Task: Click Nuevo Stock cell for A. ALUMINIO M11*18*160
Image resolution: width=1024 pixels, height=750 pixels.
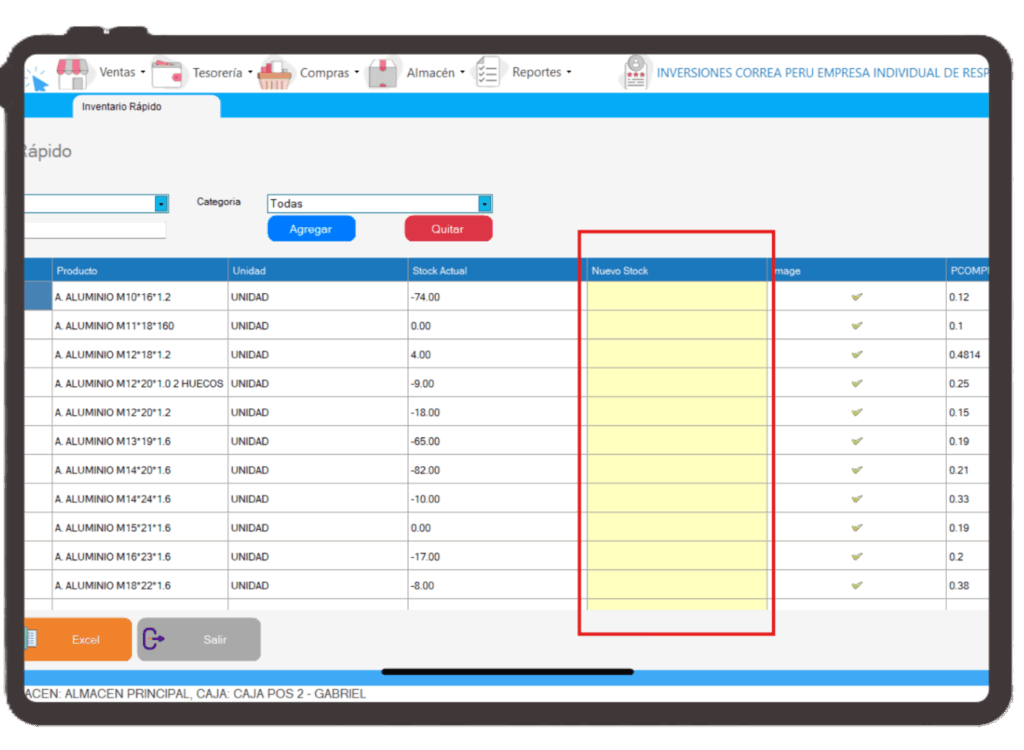Action: click(x=676, y=326)
